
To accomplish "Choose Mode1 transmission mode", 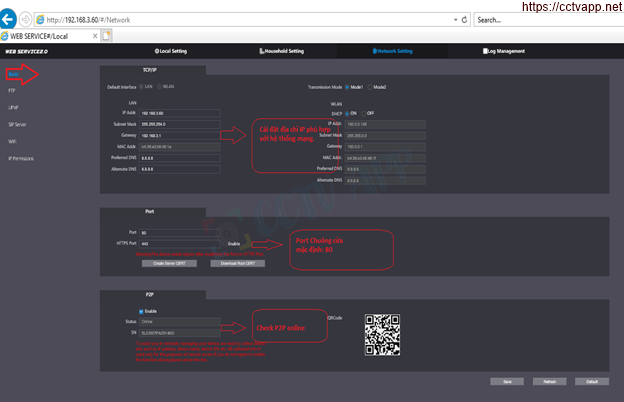I will coord(346,87).
